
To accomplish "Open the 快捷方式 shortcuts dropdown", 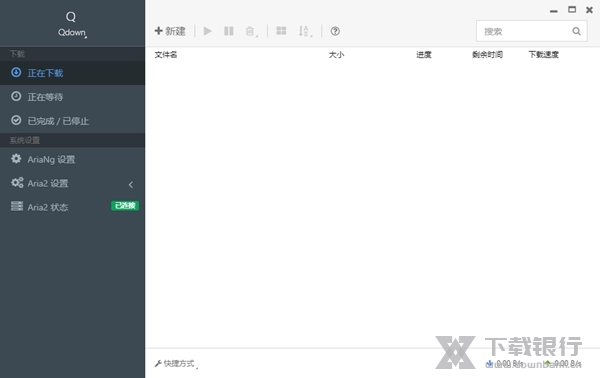I will [176, 363].
